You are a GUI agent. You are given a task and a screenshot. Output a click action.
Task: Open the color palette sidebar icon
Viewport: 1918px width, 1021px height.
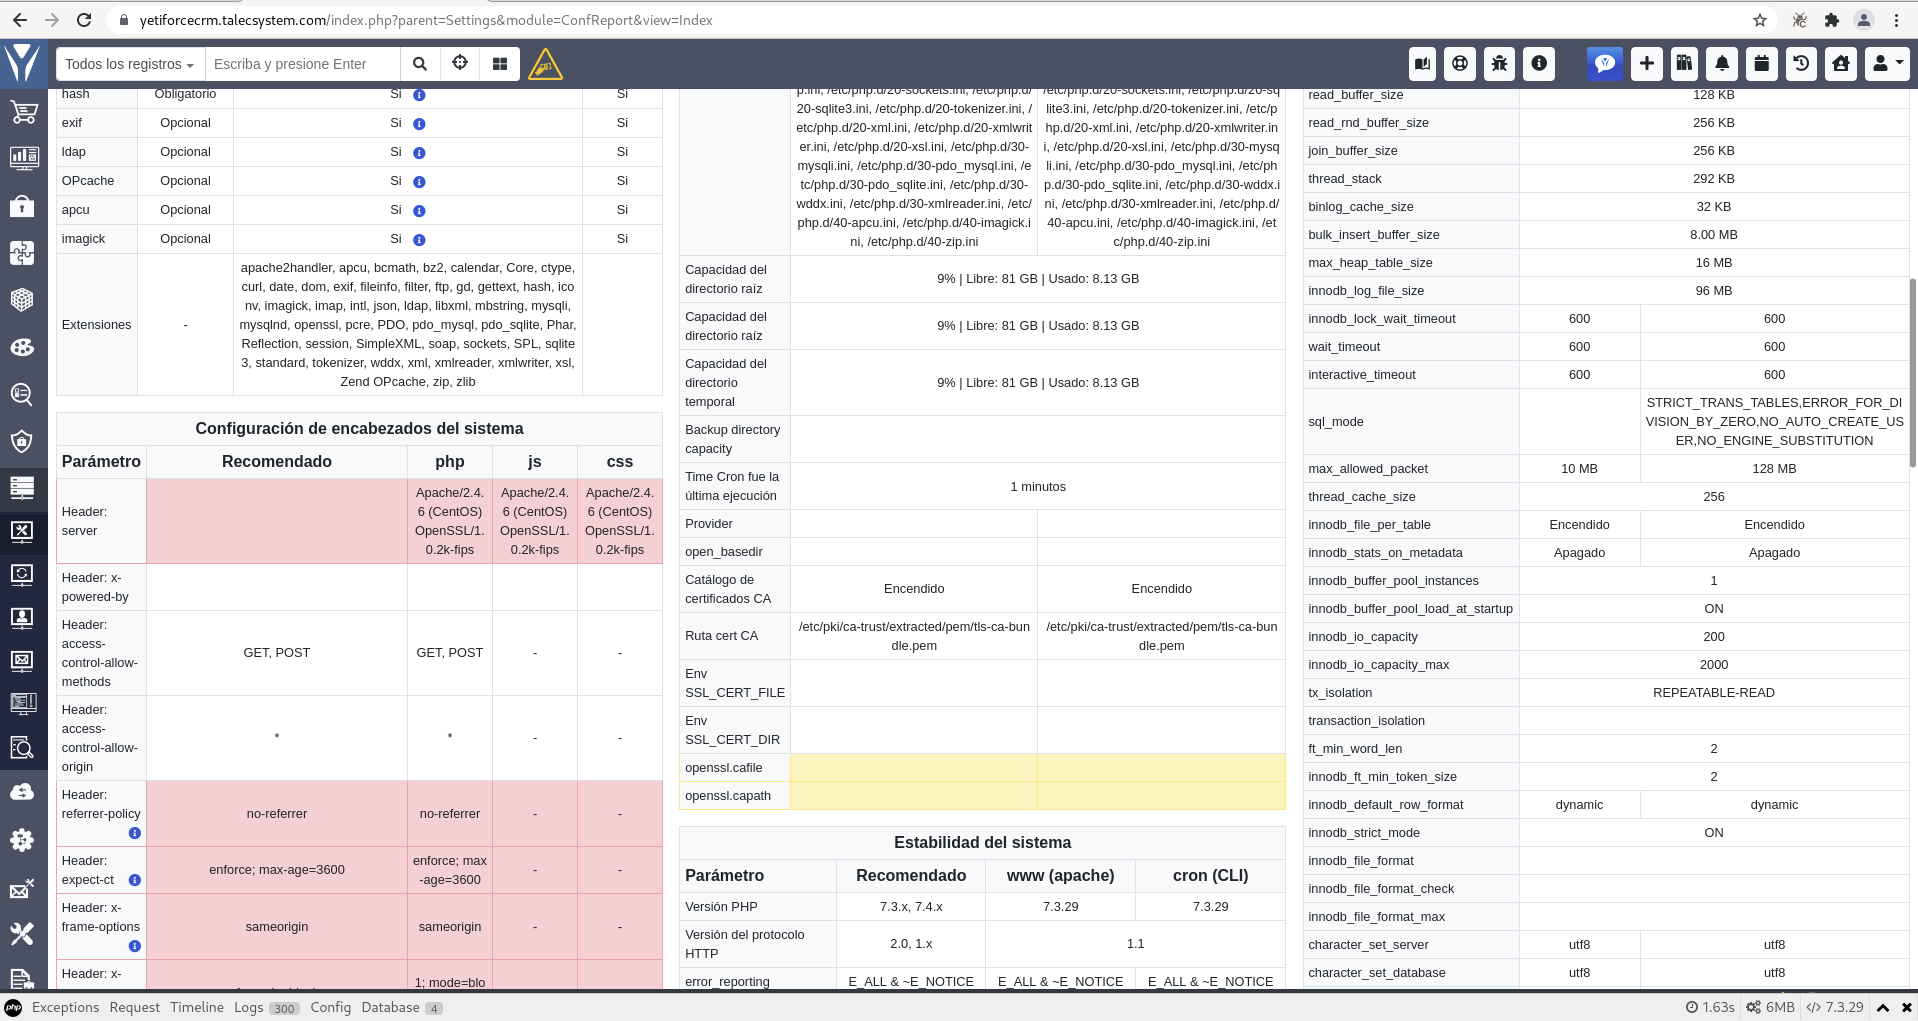click(x=23, y=347)
